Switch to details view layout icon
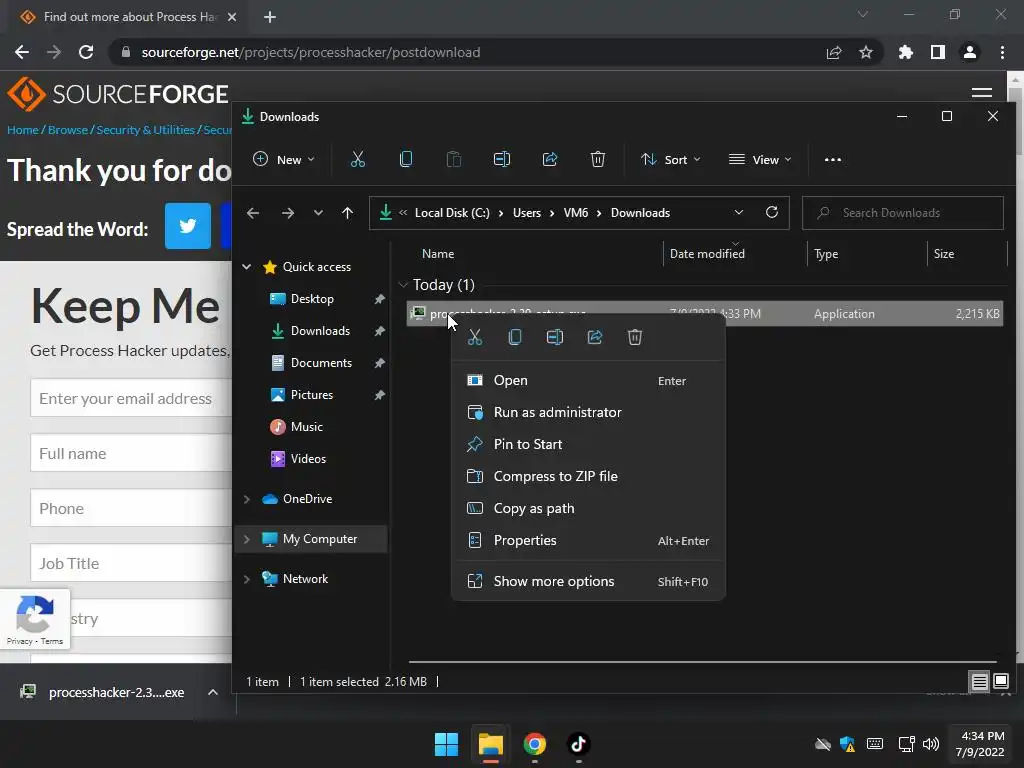The width and height of the screenshot is (1024, 768). pyautogui.click(x=980, y=682)
